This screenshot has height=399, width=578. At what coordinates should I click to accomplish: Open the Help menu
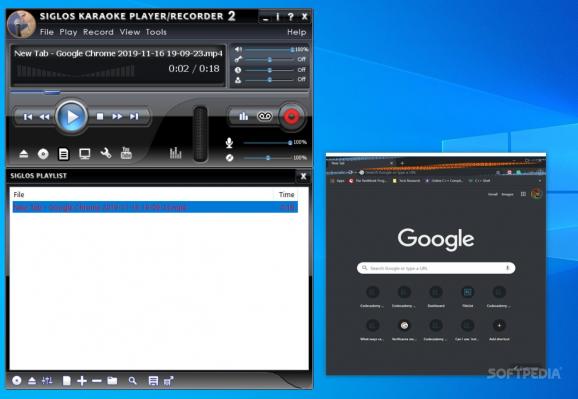click(297, 32)
